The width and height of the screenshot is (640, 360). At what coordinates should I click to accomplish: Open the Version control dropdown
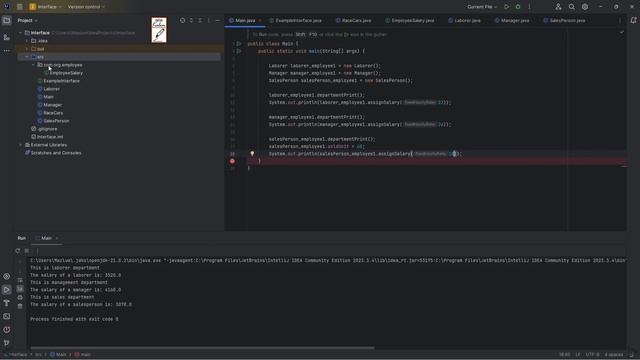pyautogui.click(x=86, y=7)
